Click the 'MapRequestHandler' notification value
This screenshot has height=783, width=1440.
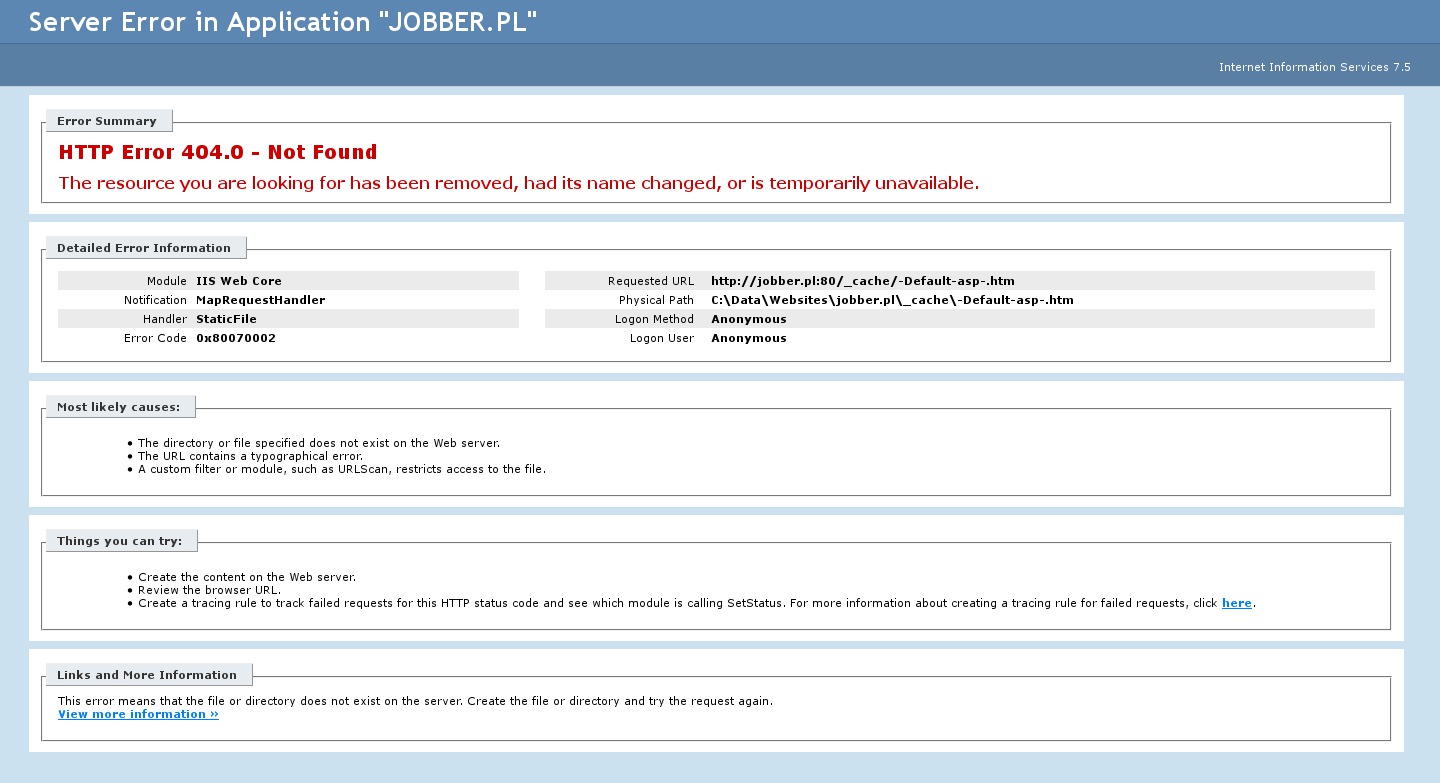click(x=260, y=300)
